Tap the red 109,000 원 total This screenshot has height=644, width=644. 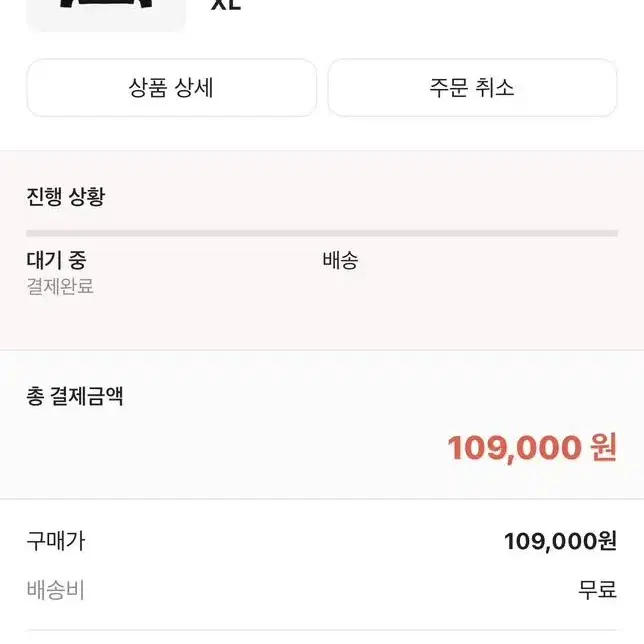(532, 448)
